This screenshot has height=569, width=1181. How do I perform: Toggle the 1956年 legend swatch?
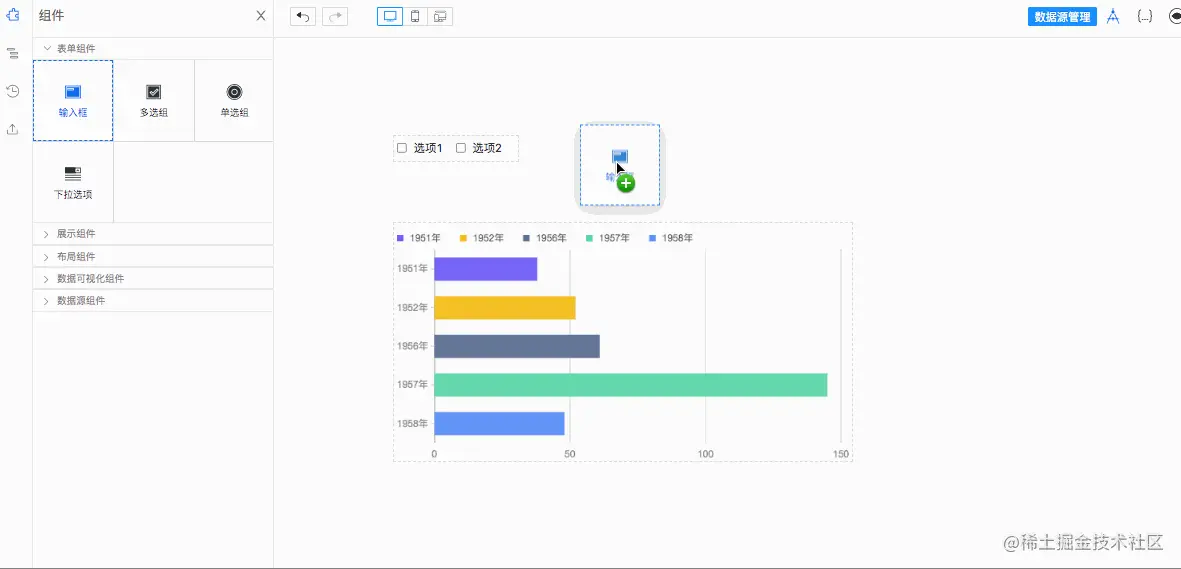tap(527, 238)
